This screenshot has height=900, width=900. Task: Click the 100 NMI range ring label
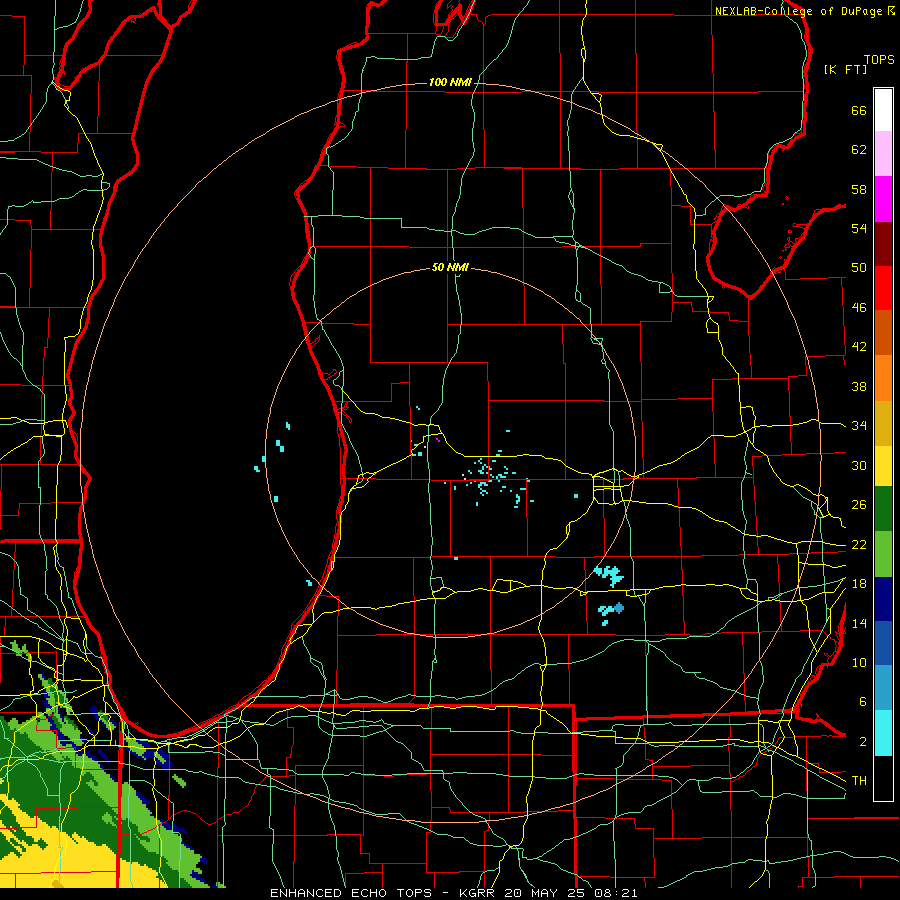pyautogui.click(x=450, y=83)
